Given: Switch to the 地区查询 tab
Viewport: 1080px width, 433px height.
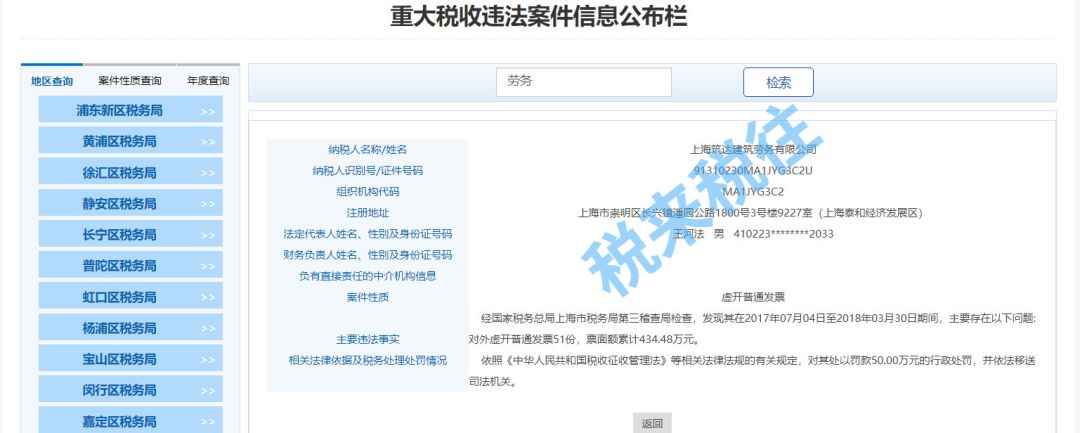Looking at the screenshot, I should (x=52, y=81).
